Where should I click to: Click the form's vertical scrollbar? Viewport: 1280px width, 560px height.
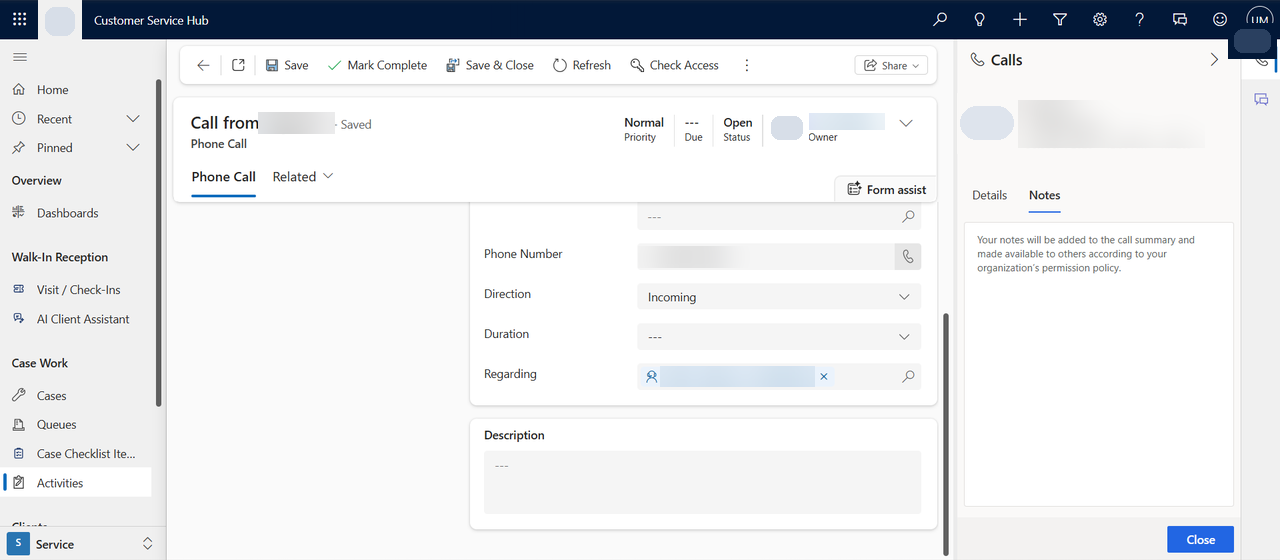[x=946, y=432]
